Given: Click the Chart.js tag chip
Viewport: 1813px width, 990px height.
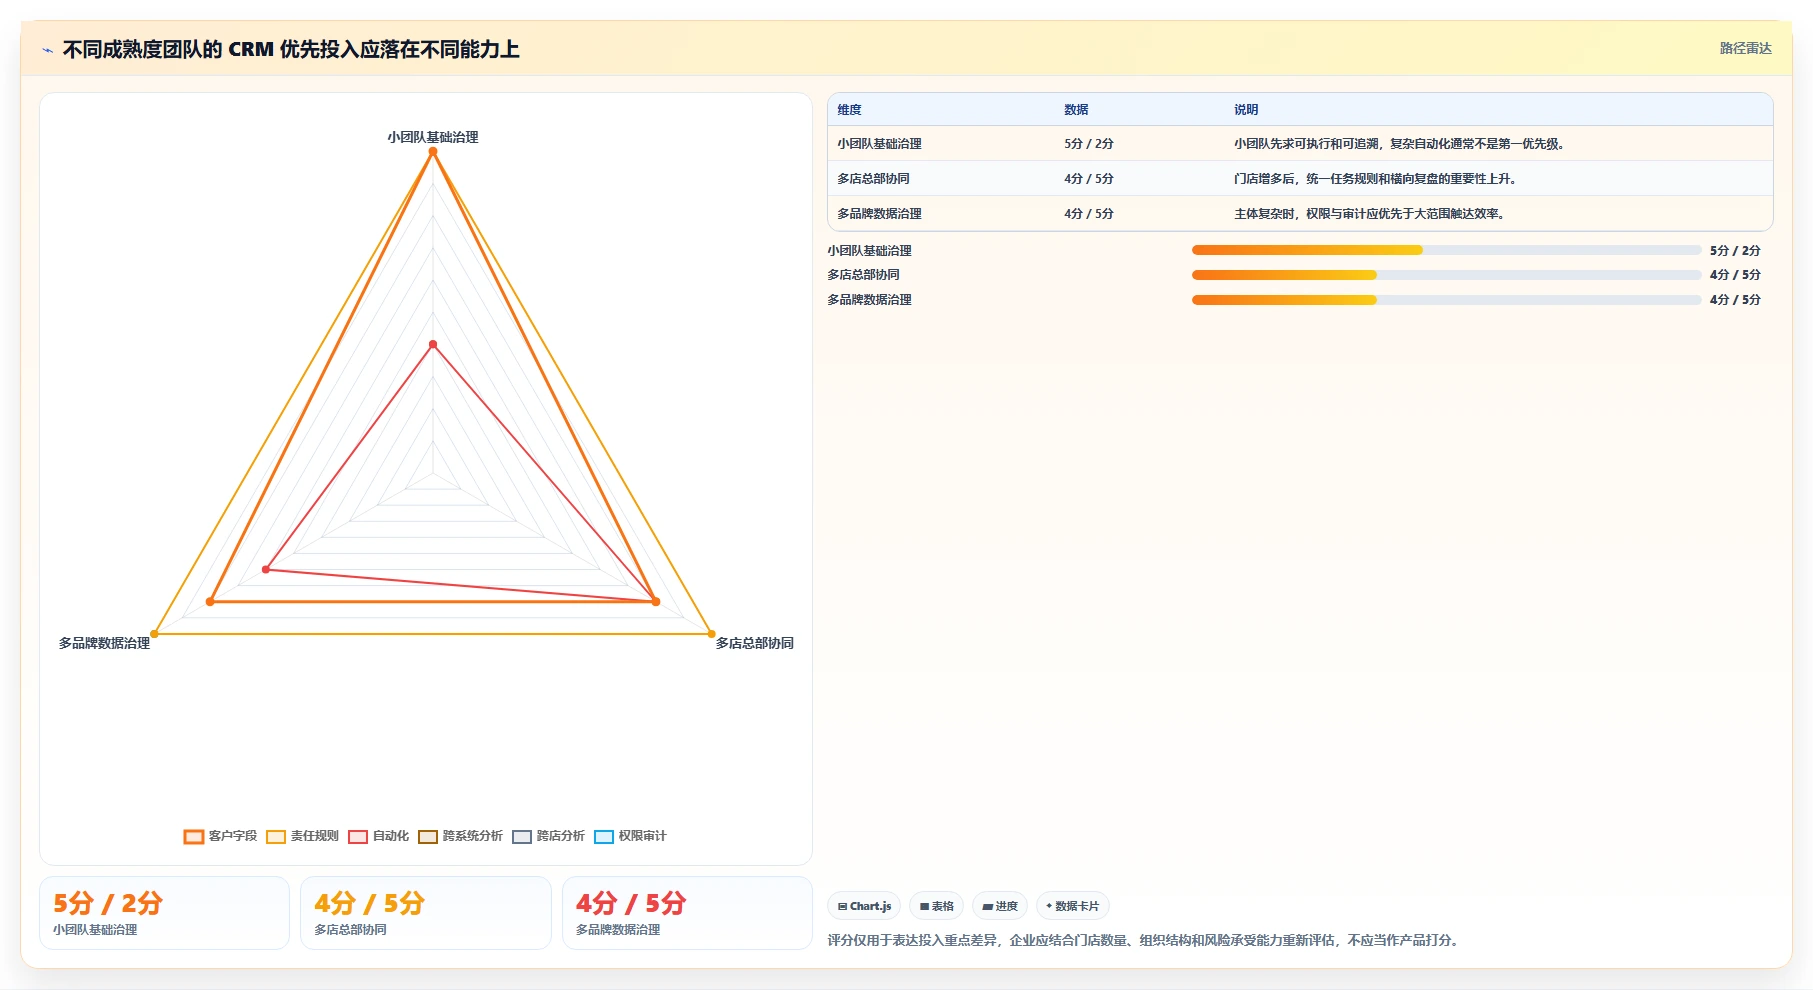Looking at the screenshot, I should (x=864, y=906).
